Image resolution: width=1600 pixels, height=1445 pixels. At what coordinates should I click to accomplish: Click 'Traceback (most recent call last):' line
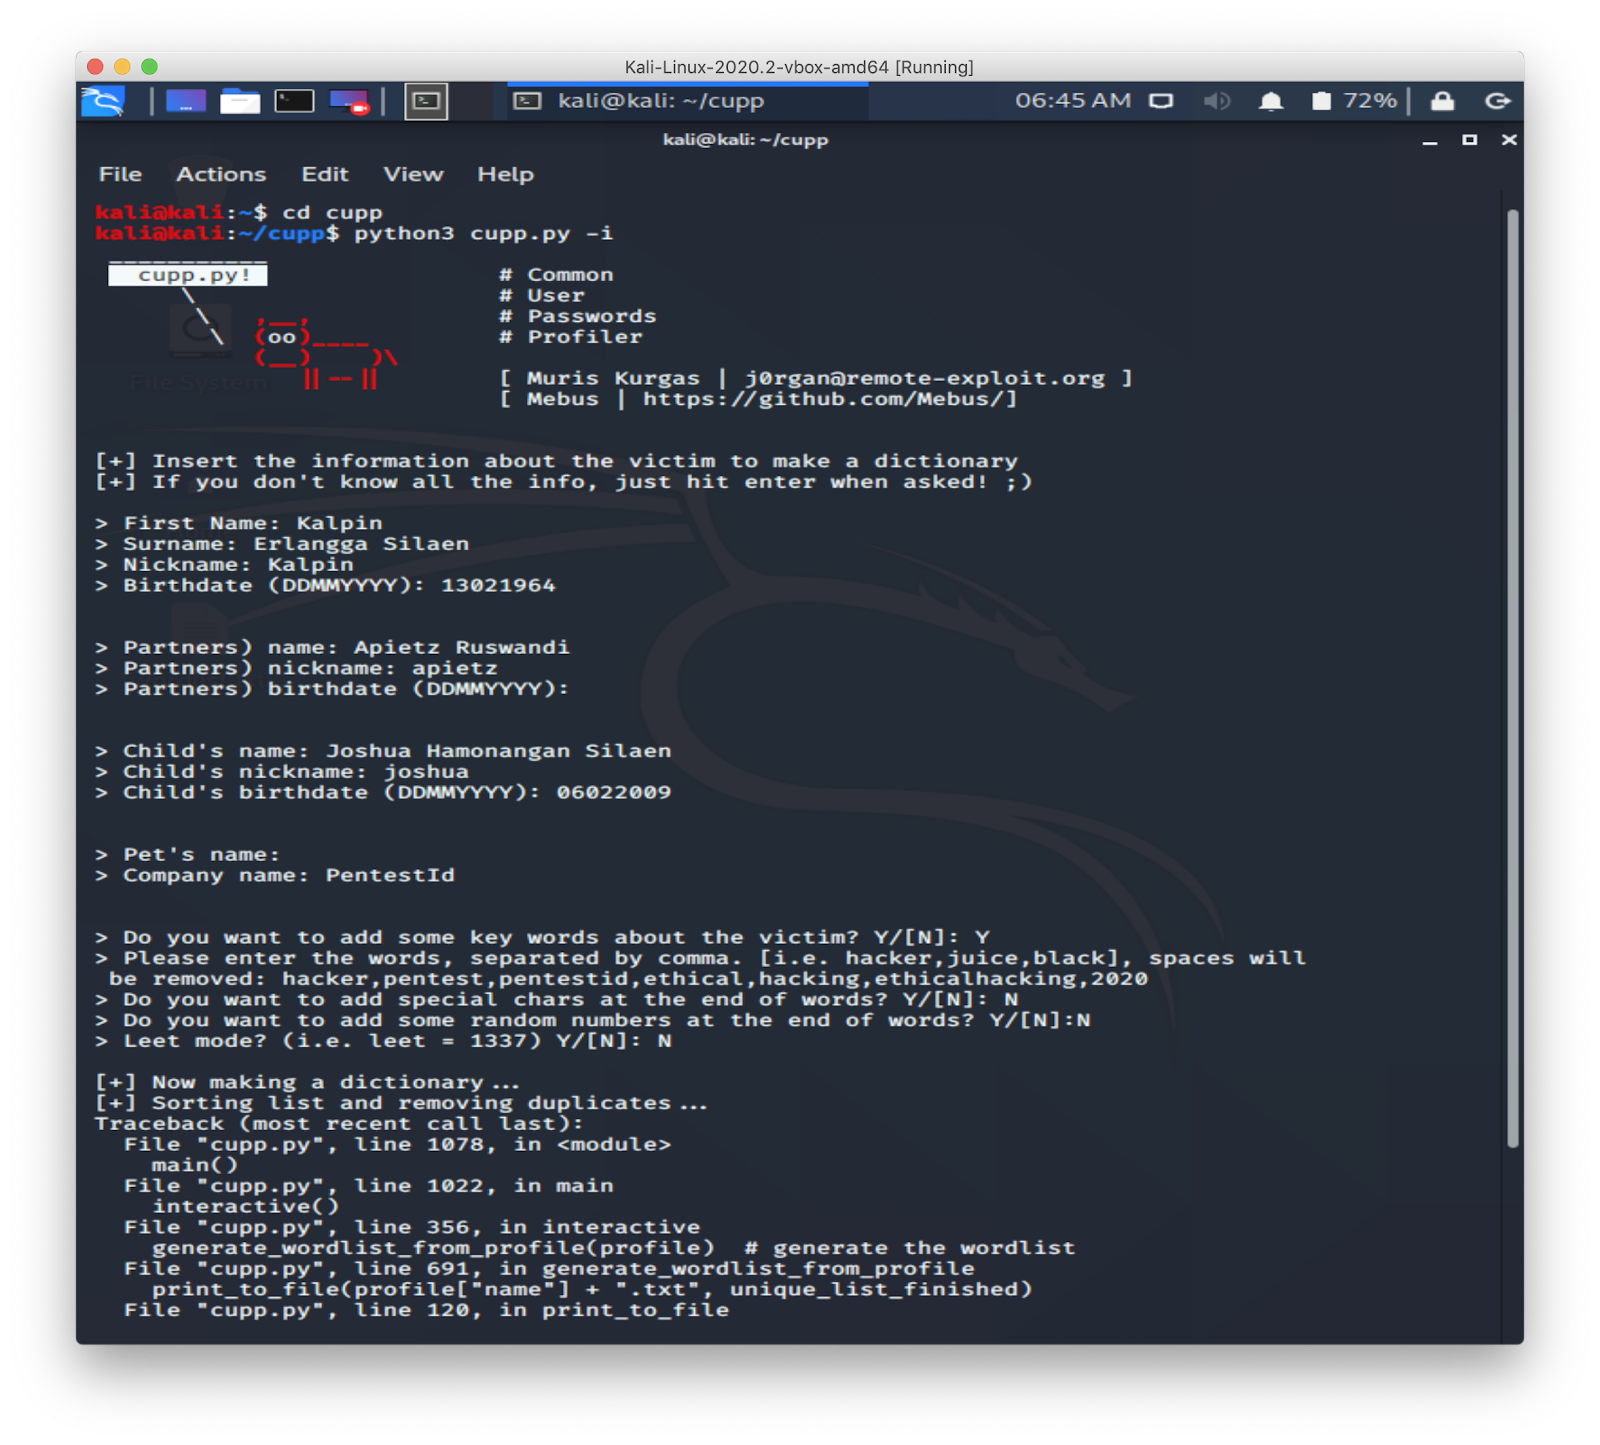pyautogui.click(x=339, y=1124)
